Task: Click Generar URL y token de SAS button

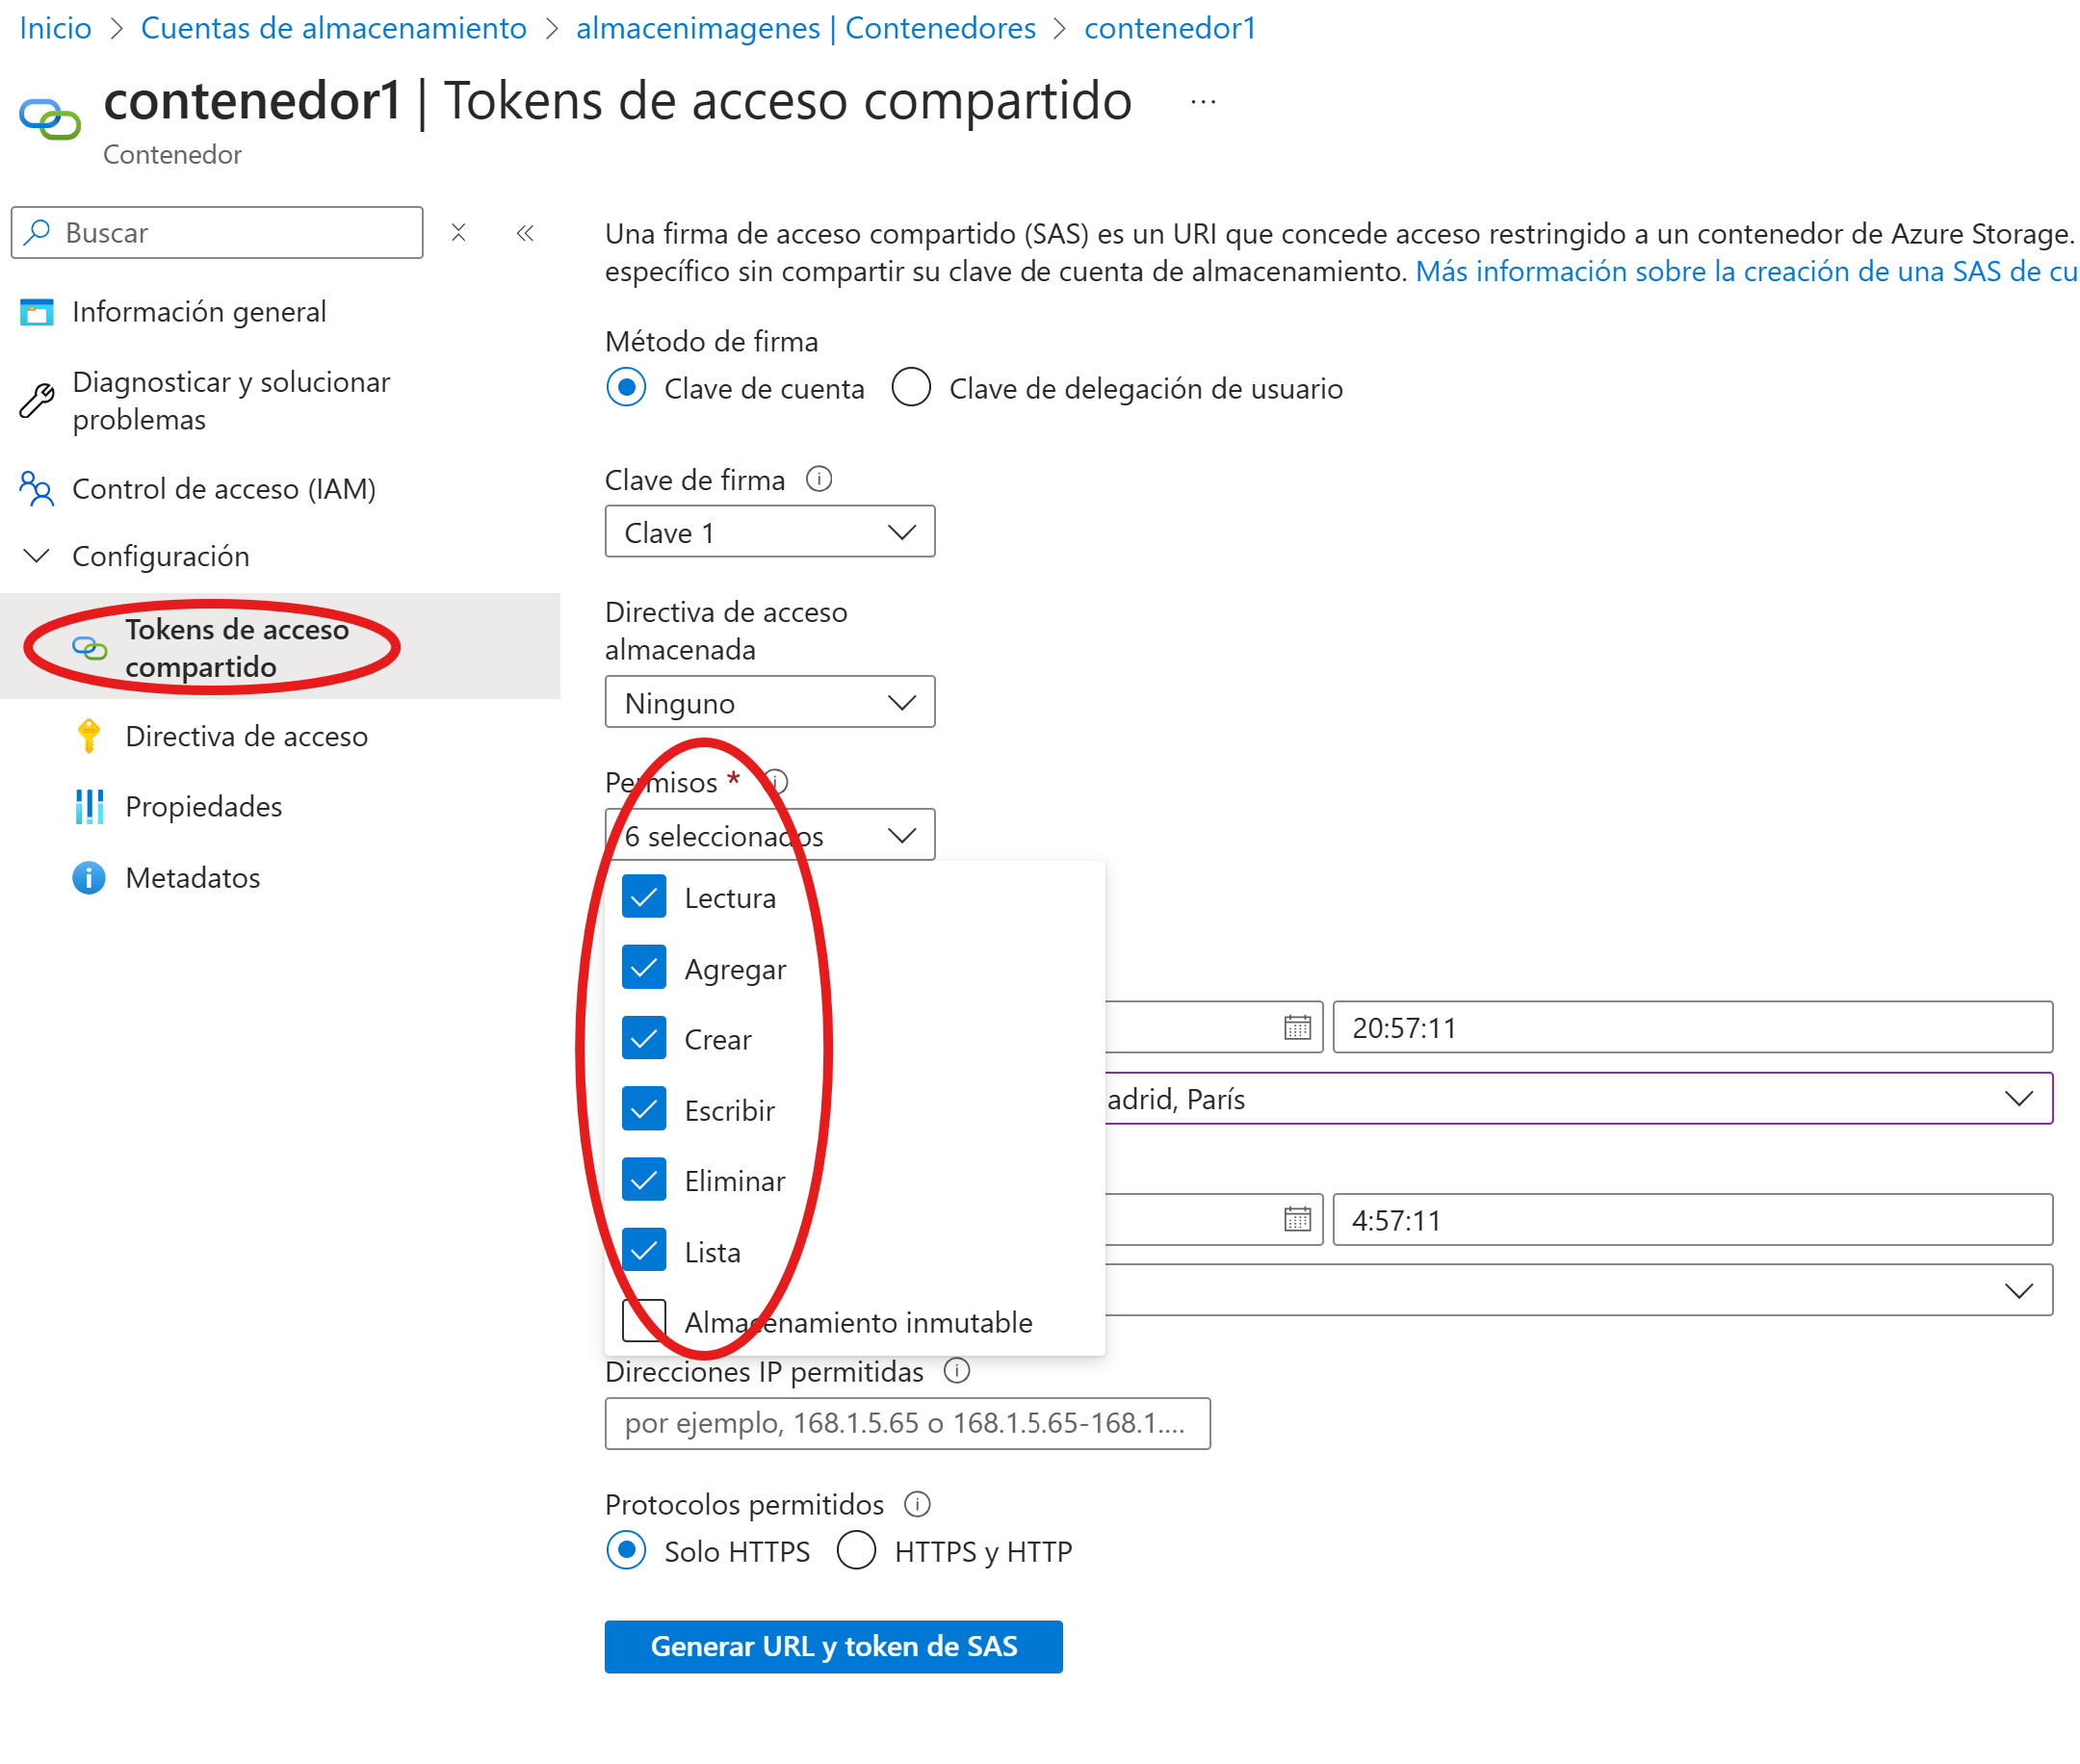Action: click(x=833, y=1646)
